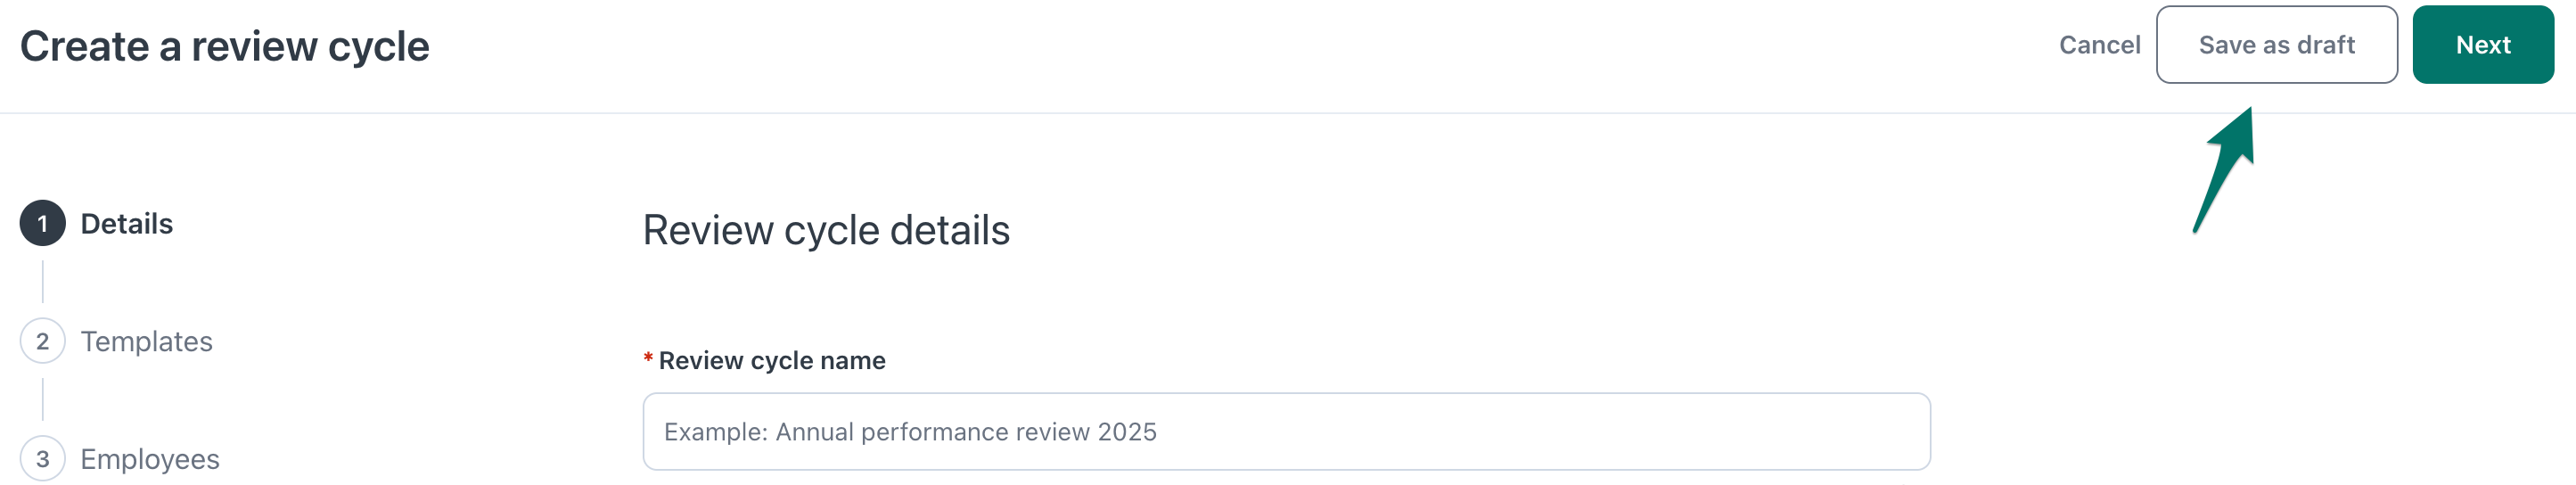Click the horizontal divider below the header
The height and width of the screenshot is (485, 2576).
[x=1288, y=113]
